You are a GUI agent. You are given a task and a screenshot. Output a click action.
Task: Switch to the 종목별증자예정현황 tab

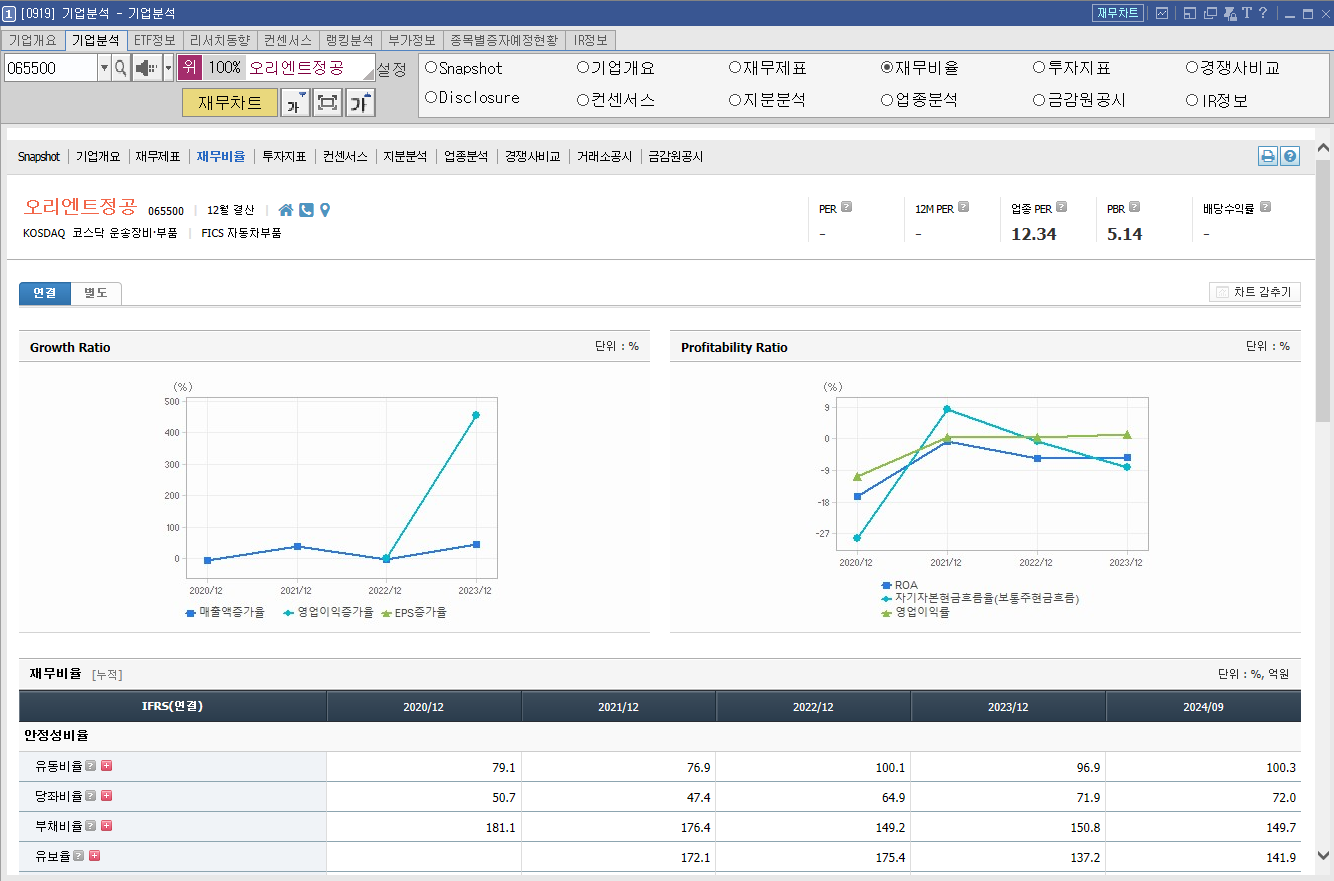click(x=504, y=40)
